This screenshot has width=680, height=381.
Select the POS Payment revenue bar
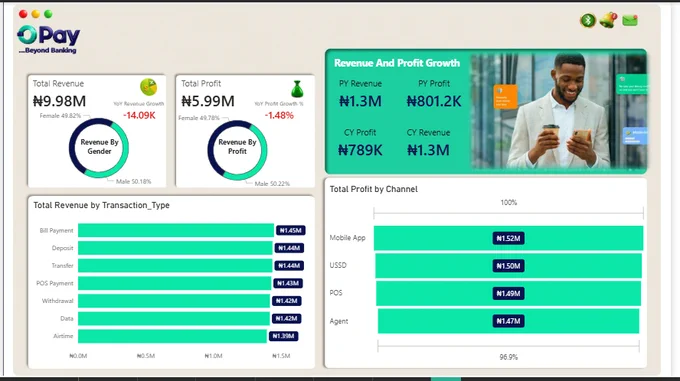(174, 283)
